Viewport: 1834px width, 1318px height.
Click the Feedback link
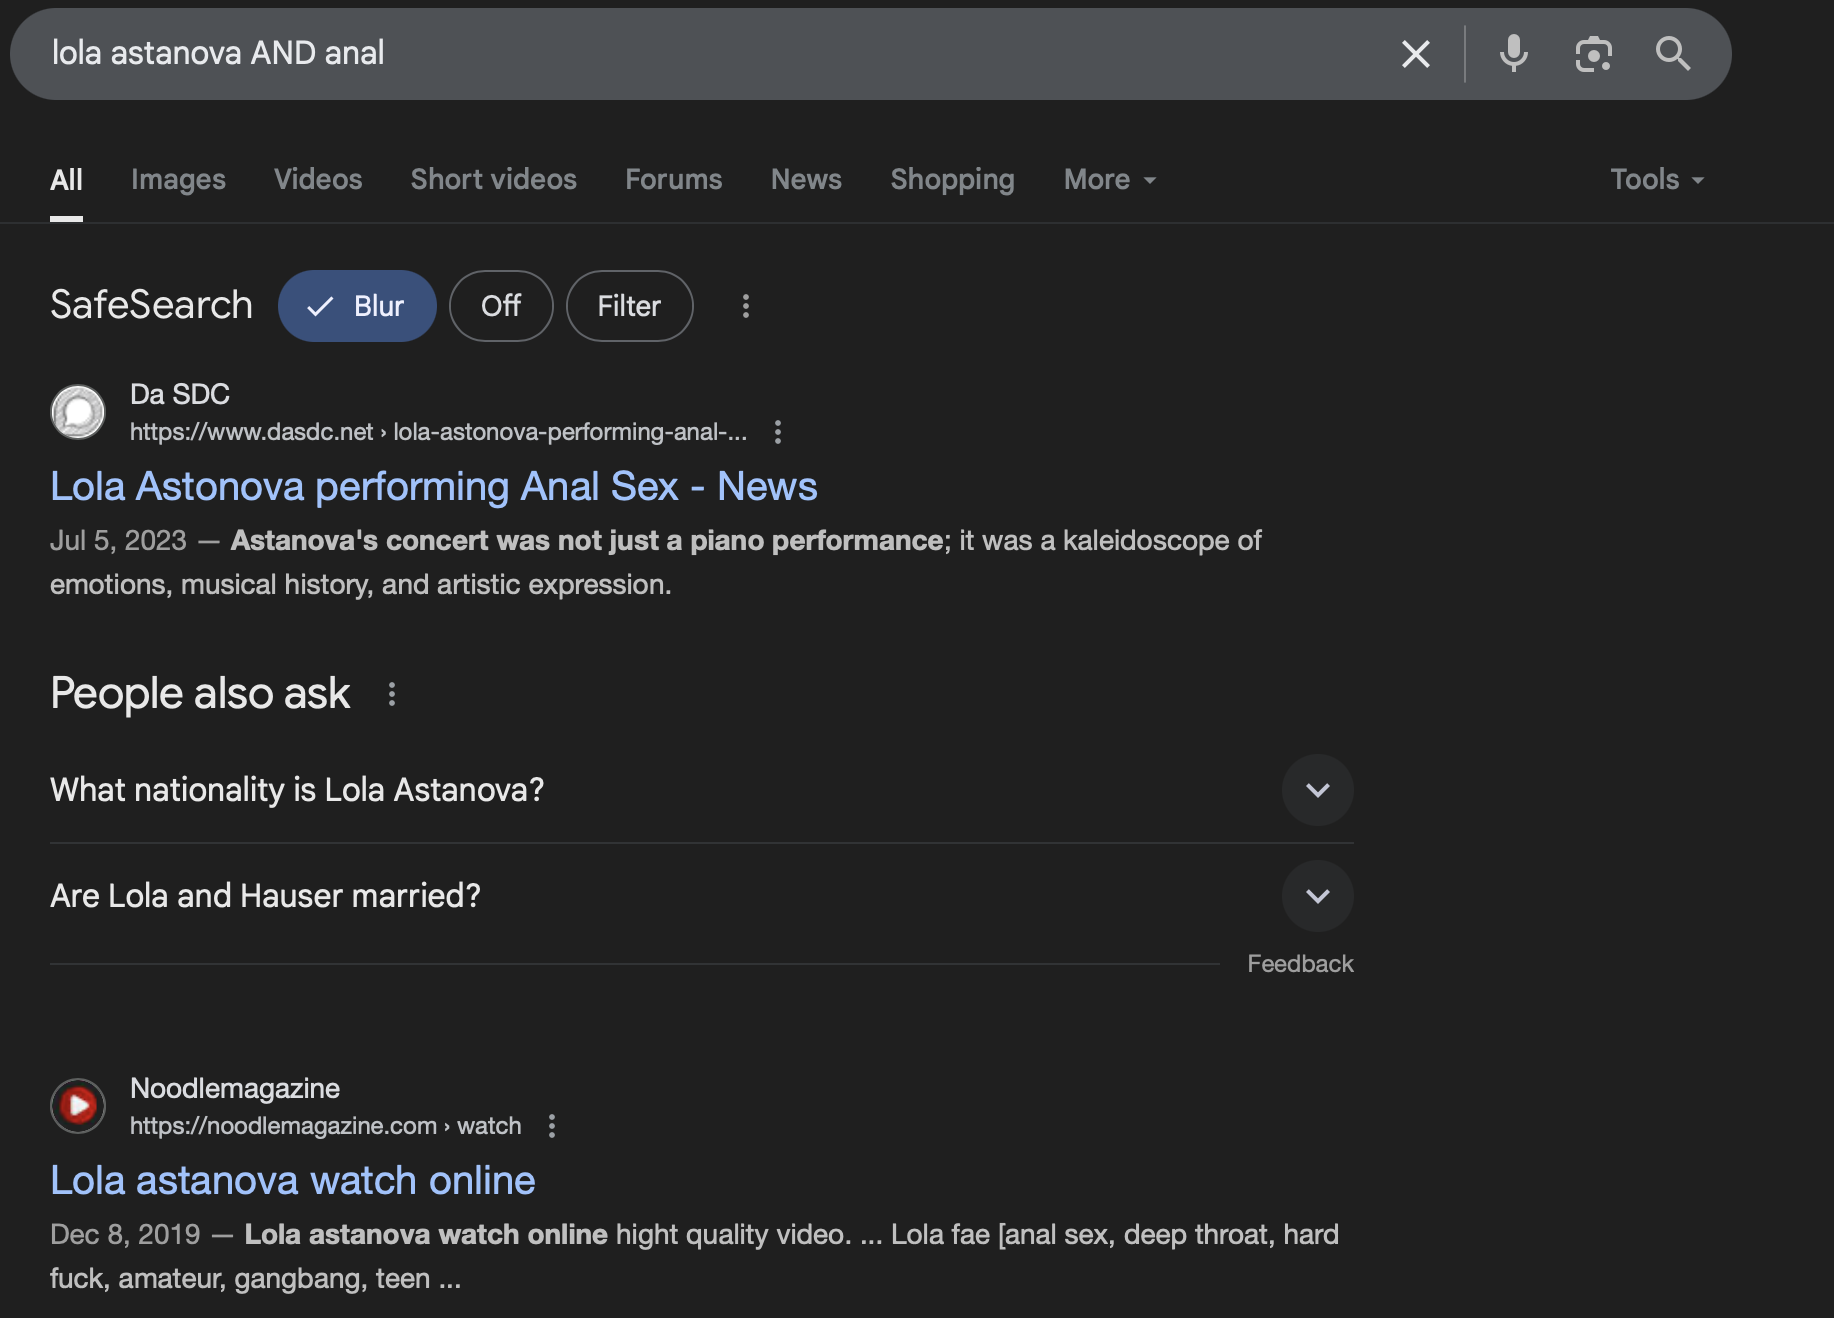pos(1300,964)
